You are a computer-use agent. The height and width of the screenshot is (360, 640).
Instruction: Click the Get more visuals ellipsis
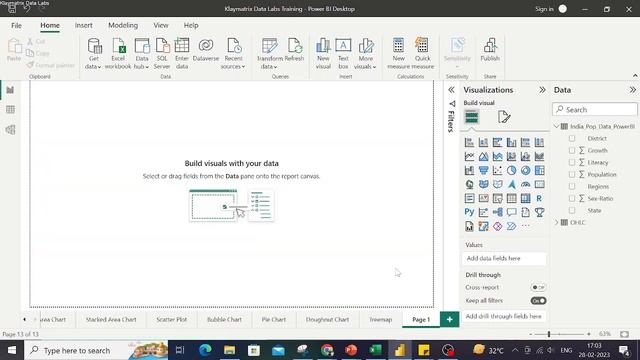tap(525, 226)
